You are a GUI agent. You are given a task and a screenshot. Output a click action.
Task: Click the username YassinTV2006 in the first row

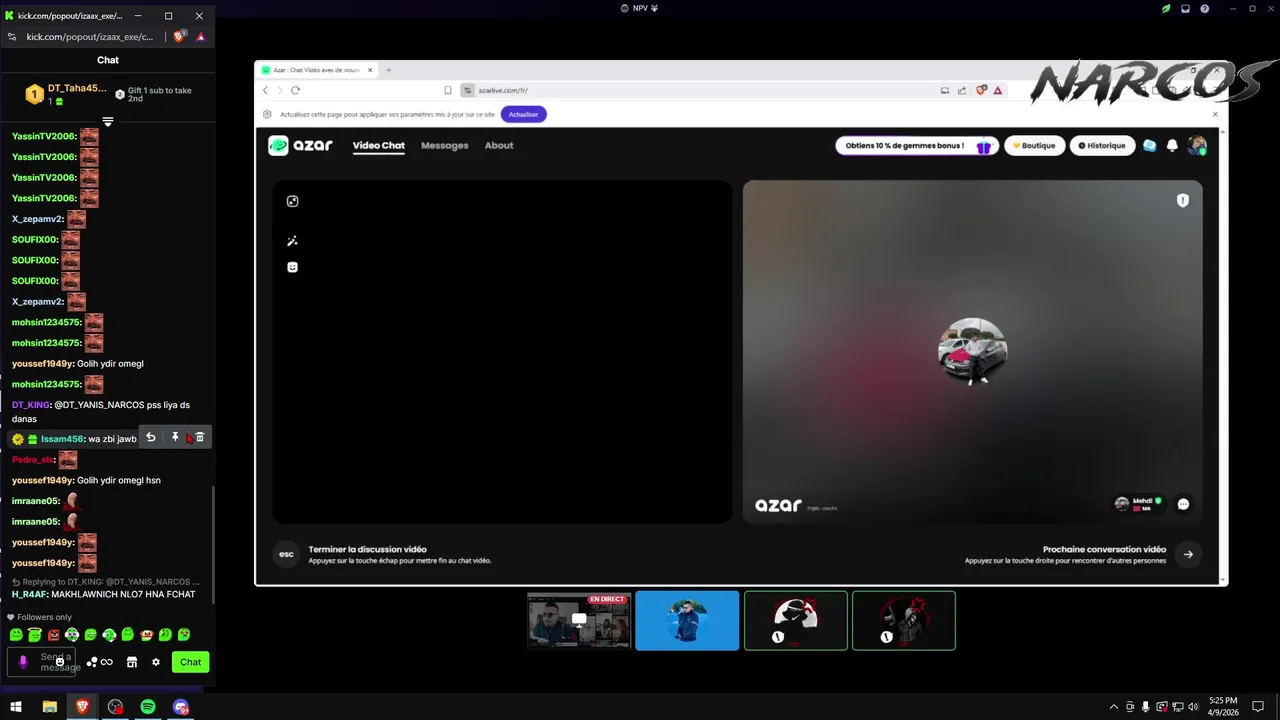click(44, 136)
